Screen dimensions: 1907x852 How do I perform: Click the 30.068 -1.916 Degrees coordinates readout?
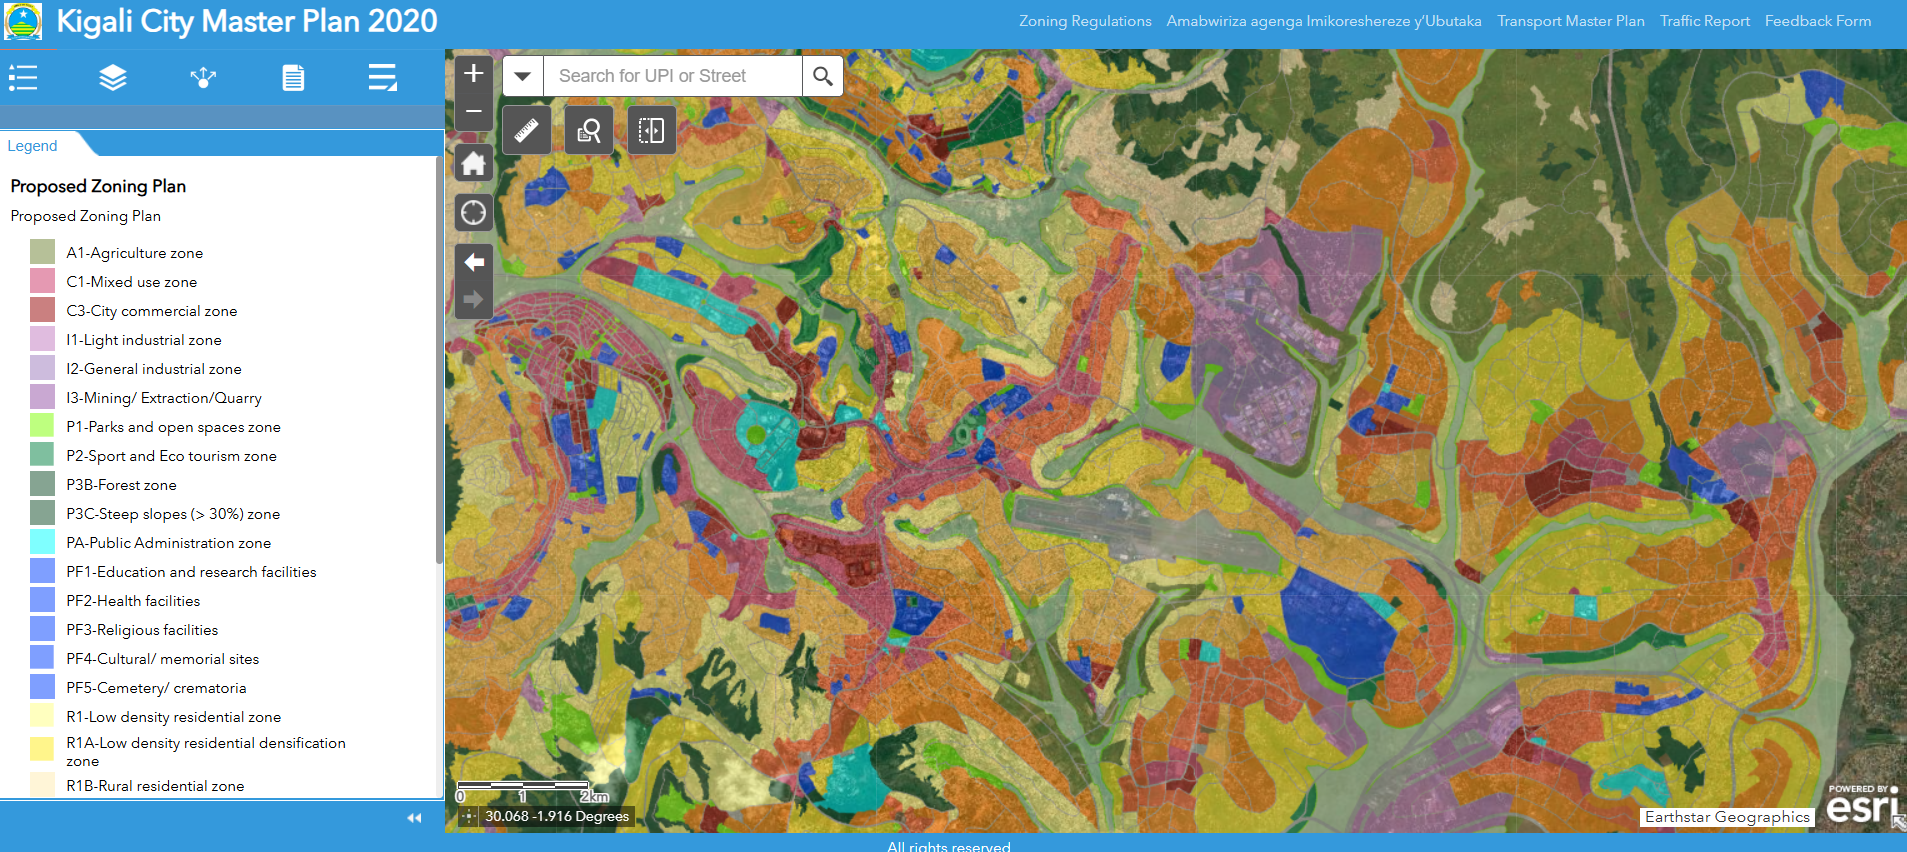[557, 817]
